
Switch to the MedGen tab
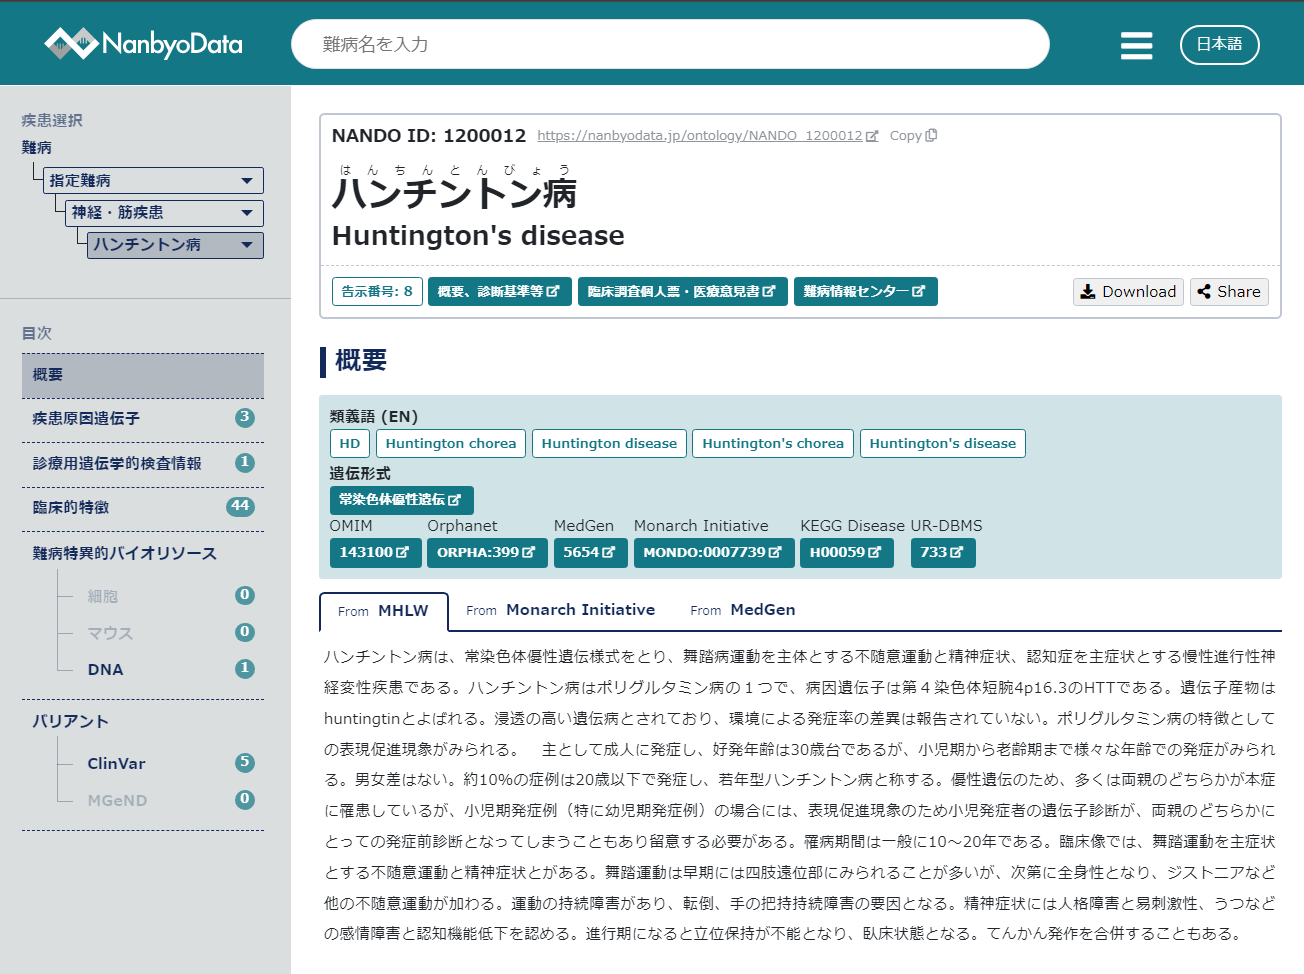click(x=743, y=610)
